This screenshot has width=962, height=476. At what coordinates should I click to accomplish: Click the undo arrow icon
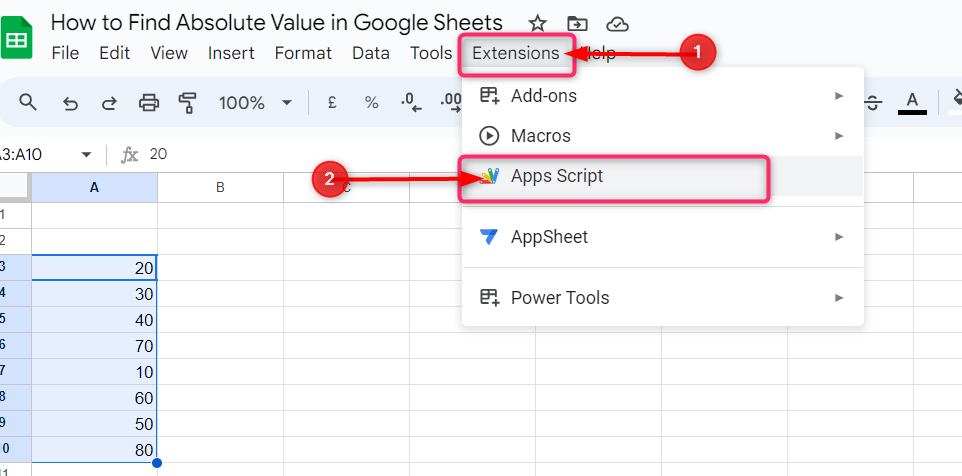(70, 102)
